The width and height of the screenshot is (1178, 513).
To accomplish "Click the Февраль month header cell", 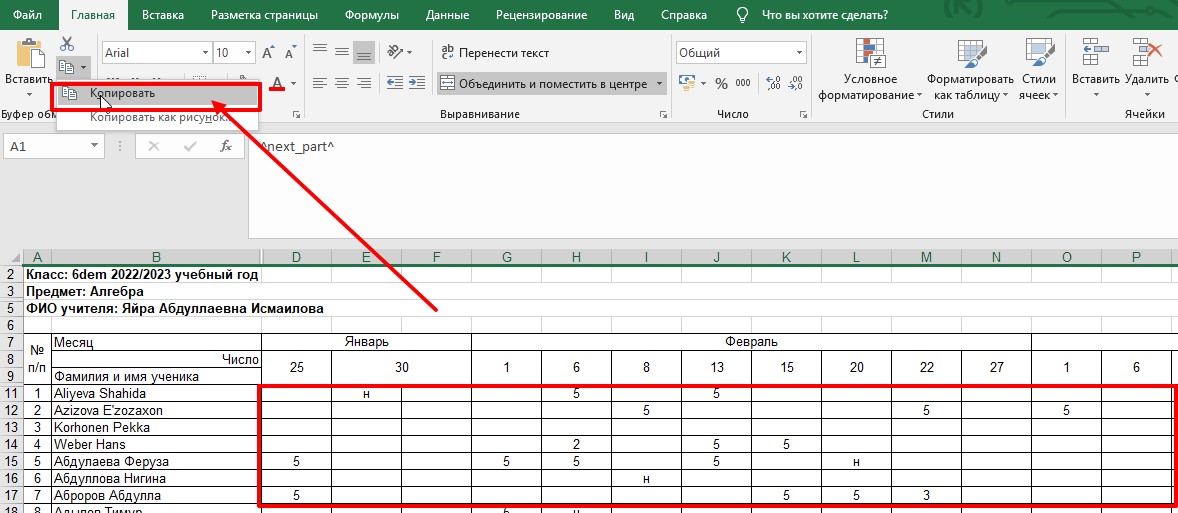I will point(751,342).
